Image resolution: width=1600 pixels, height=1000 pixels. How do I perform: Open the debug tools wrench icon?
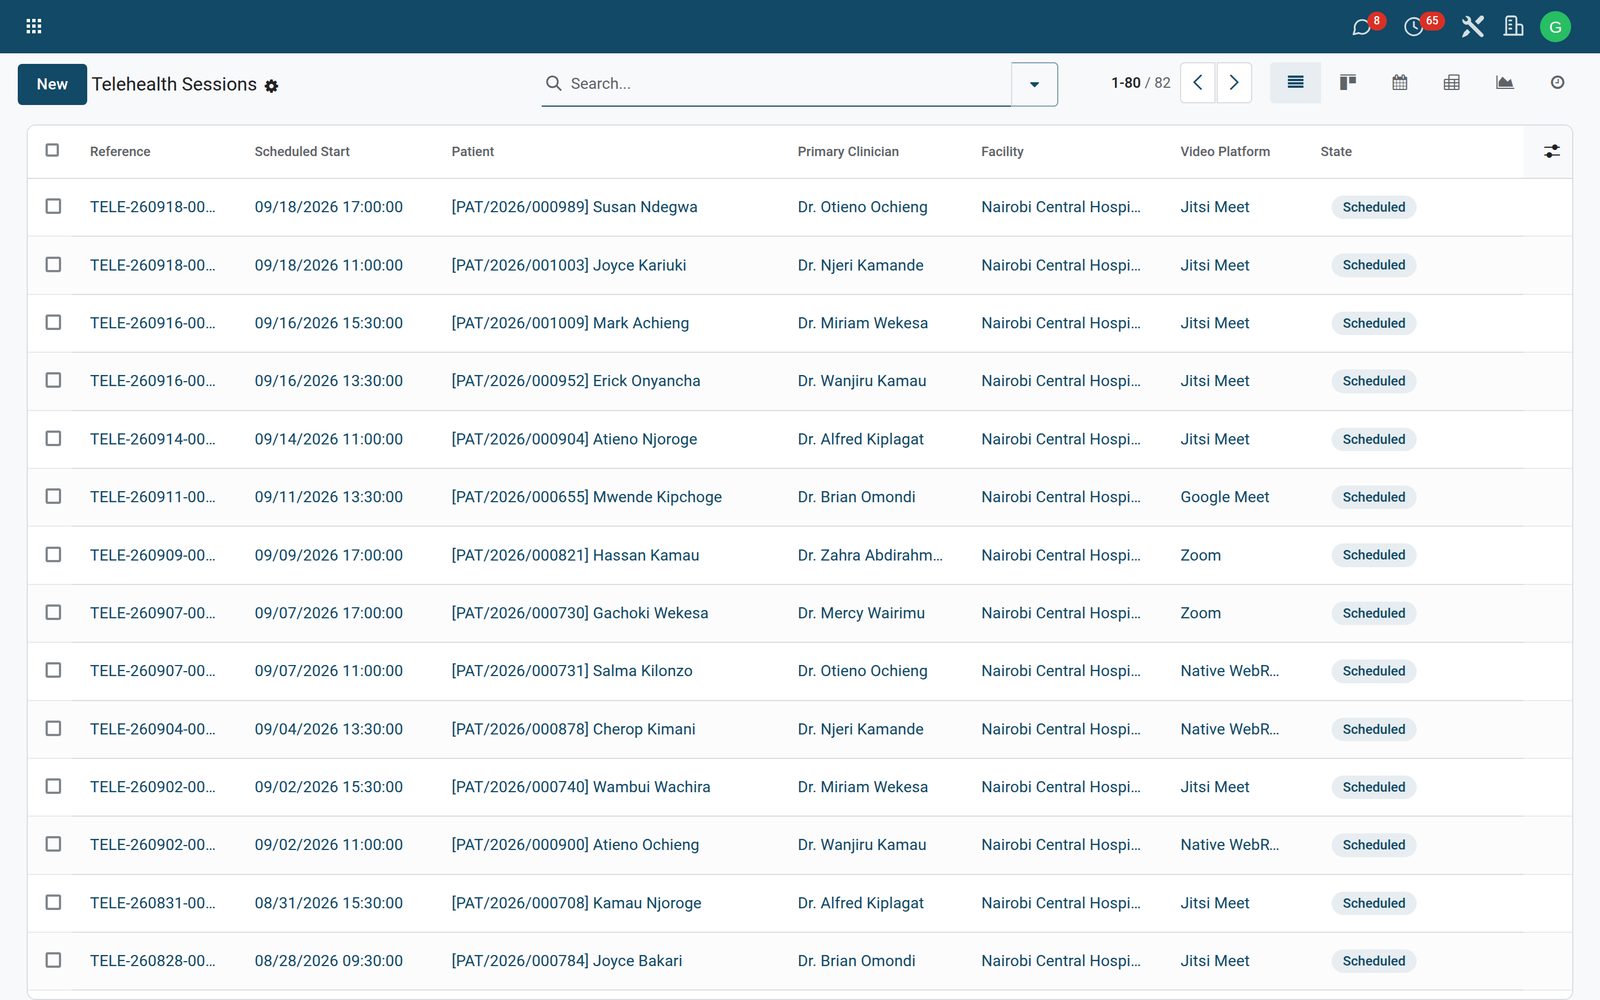click(1472, 27)
